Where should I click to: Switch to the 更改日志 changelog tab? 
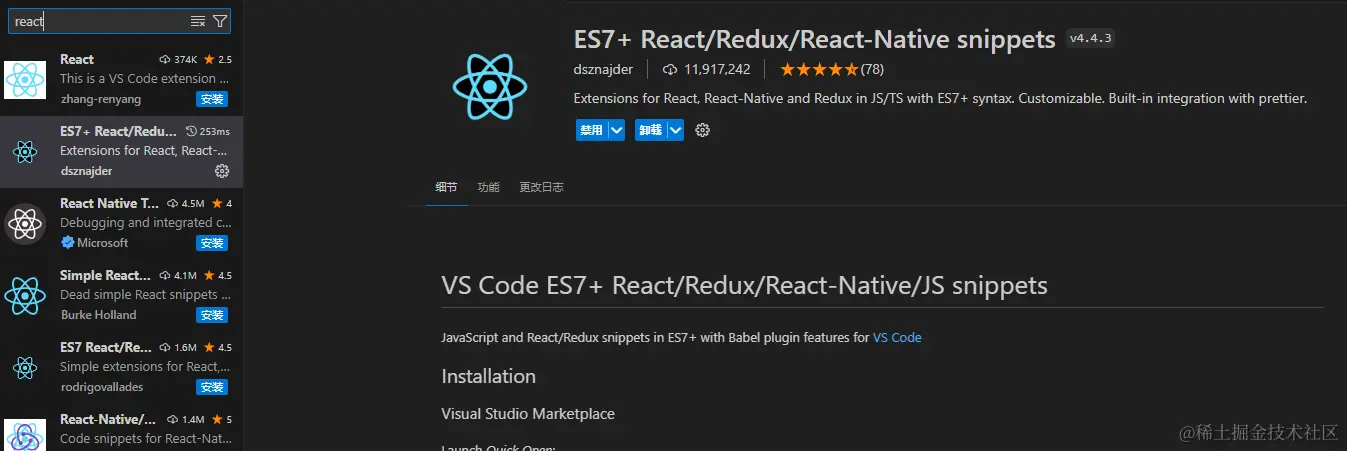(541, 187)
